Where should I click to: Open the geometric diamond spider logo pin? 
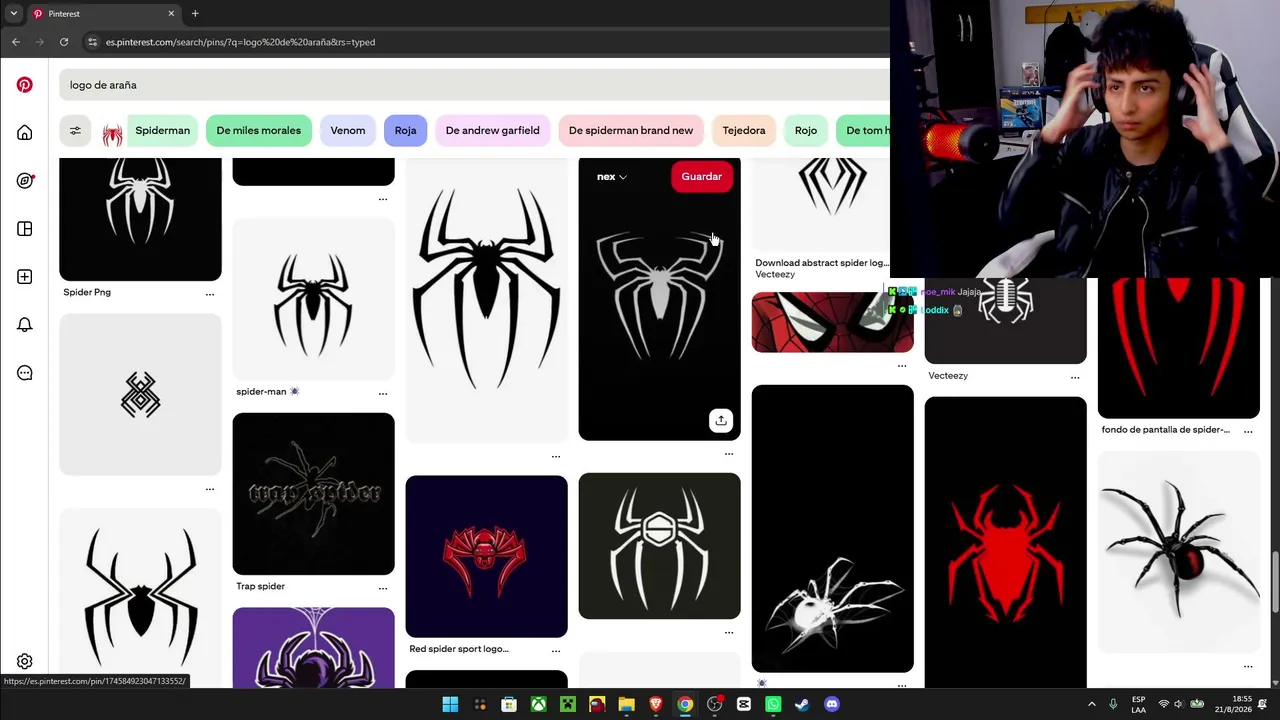(x=140, y=394)
